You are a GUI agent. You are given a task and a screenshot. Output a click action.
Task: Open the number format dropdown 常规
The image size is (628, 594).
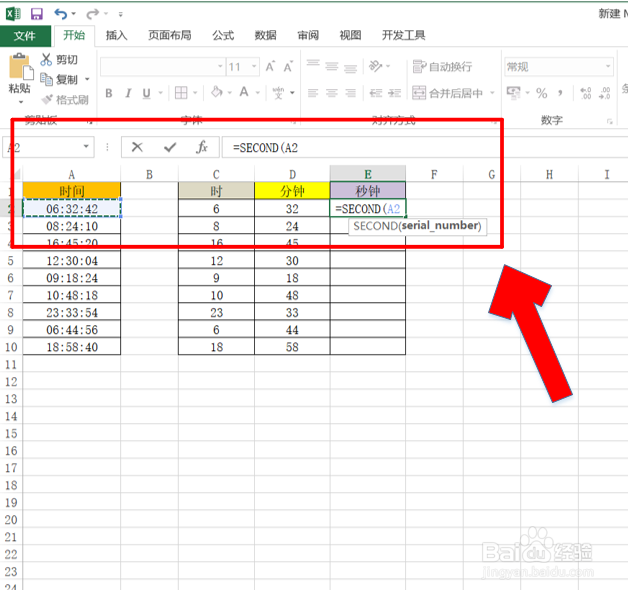(559, 66)
